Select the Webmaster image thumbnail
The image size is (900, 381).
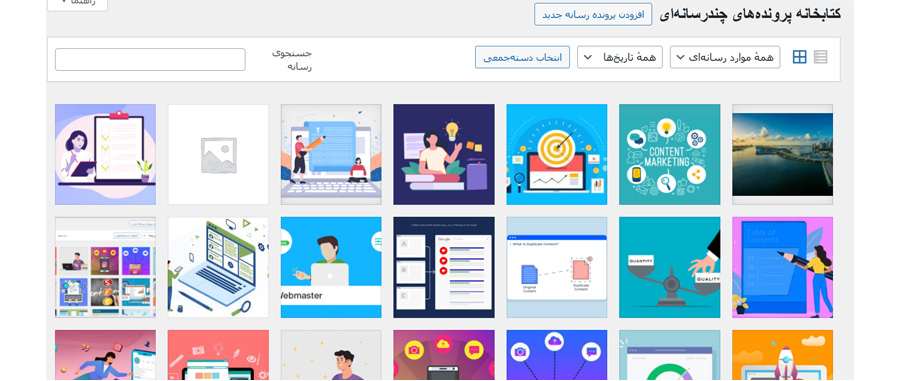(x=331, y=267)
